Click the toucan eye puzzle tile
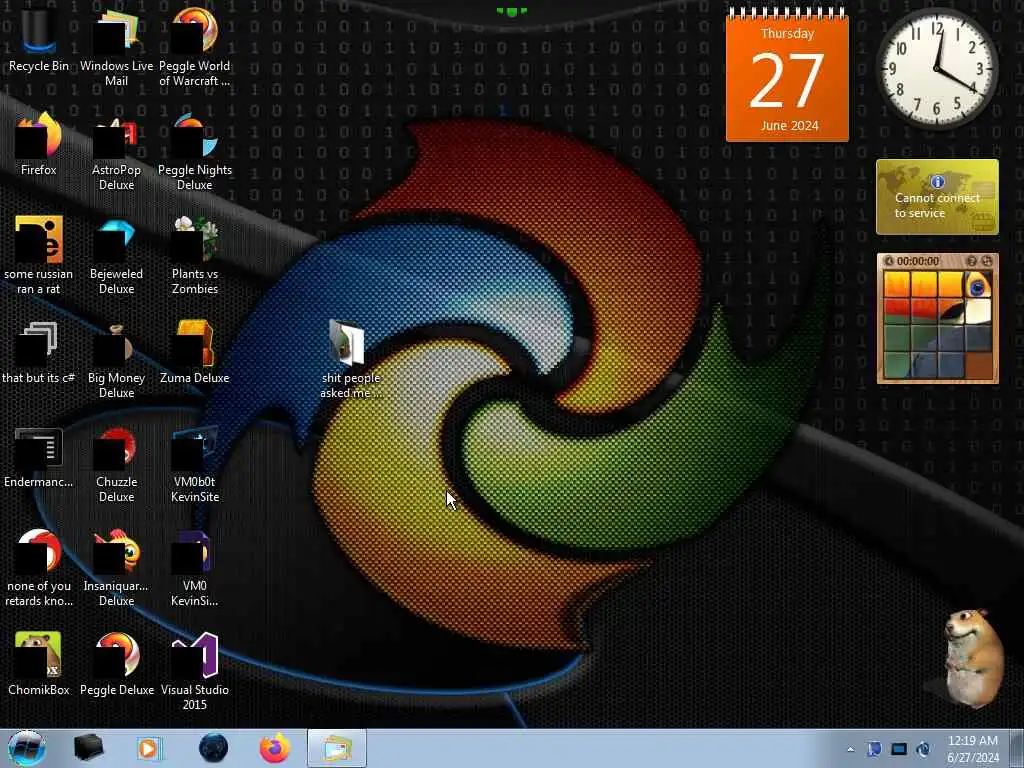The width and height of the screenshot is (1024, 768). (978, 285)
